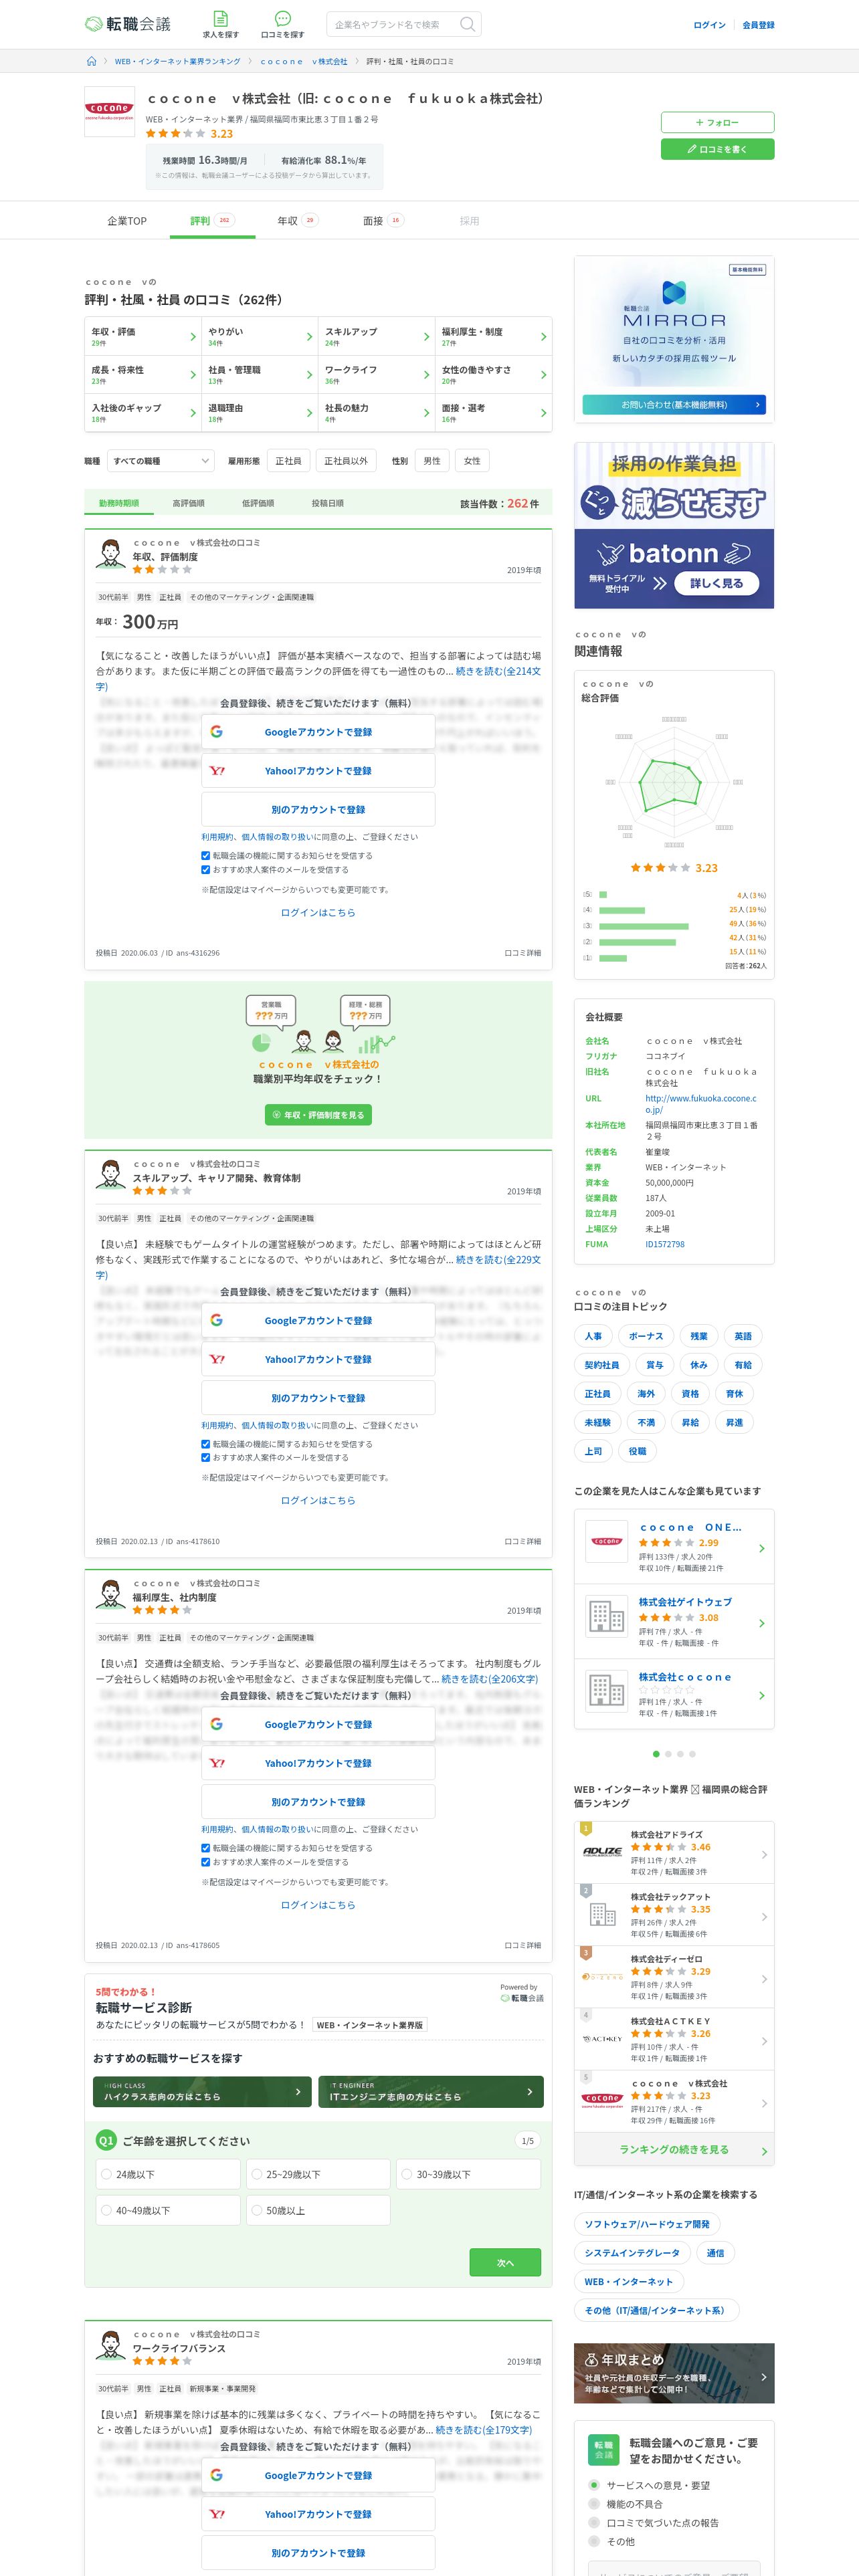The image size is (859, 2576).
Task: Open the 職種 すべての職種 dropdown
Action: 160,461
